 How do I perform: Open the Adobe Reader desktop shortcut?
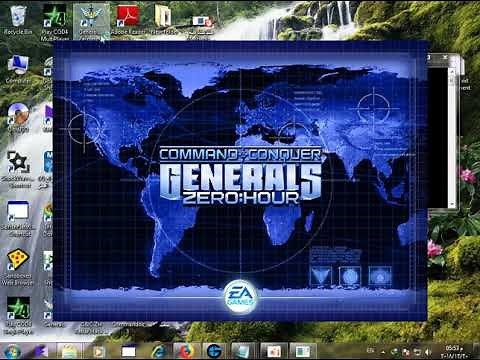128,19
